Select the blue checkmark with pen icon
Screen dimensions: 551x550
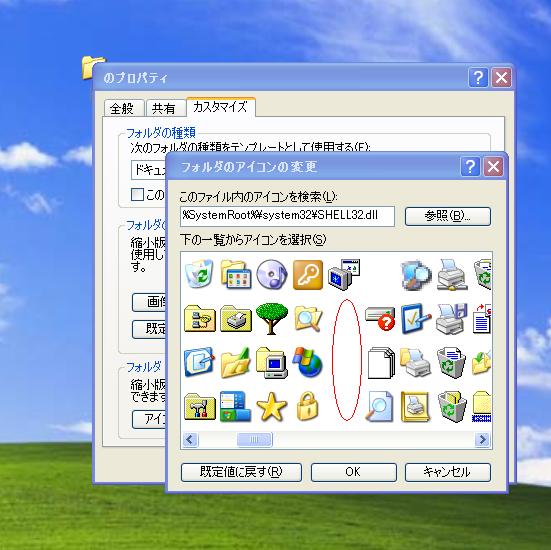416,318
